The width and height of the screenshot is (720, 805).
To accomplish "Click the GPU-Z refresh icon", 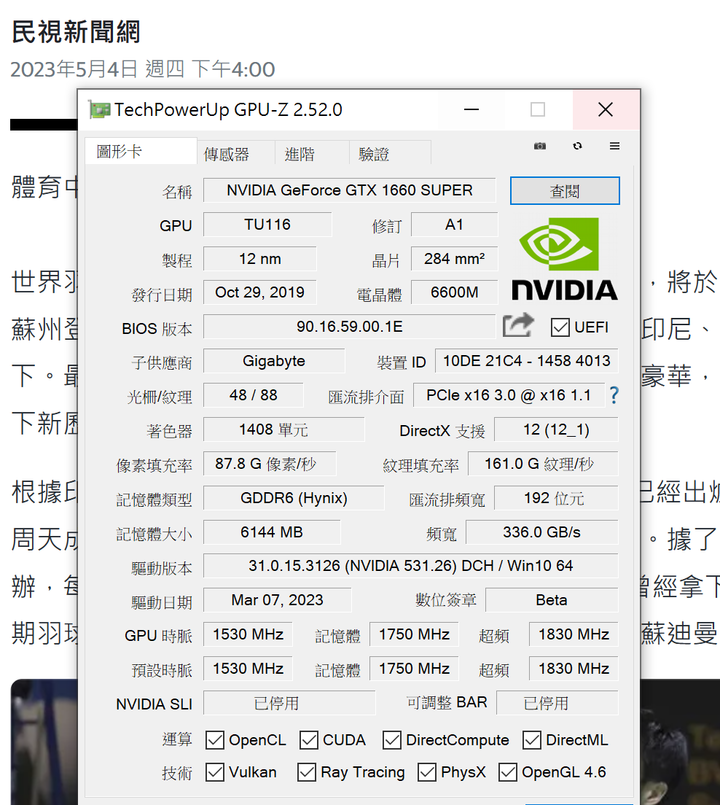I will [577, 146].
